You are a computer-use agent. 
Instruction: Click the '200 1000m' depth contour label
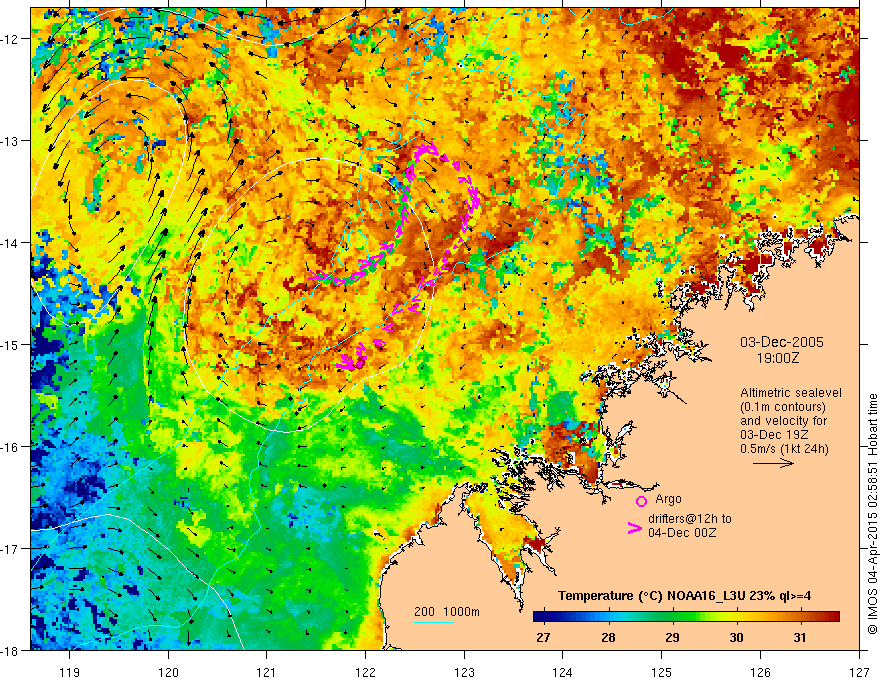447,612
